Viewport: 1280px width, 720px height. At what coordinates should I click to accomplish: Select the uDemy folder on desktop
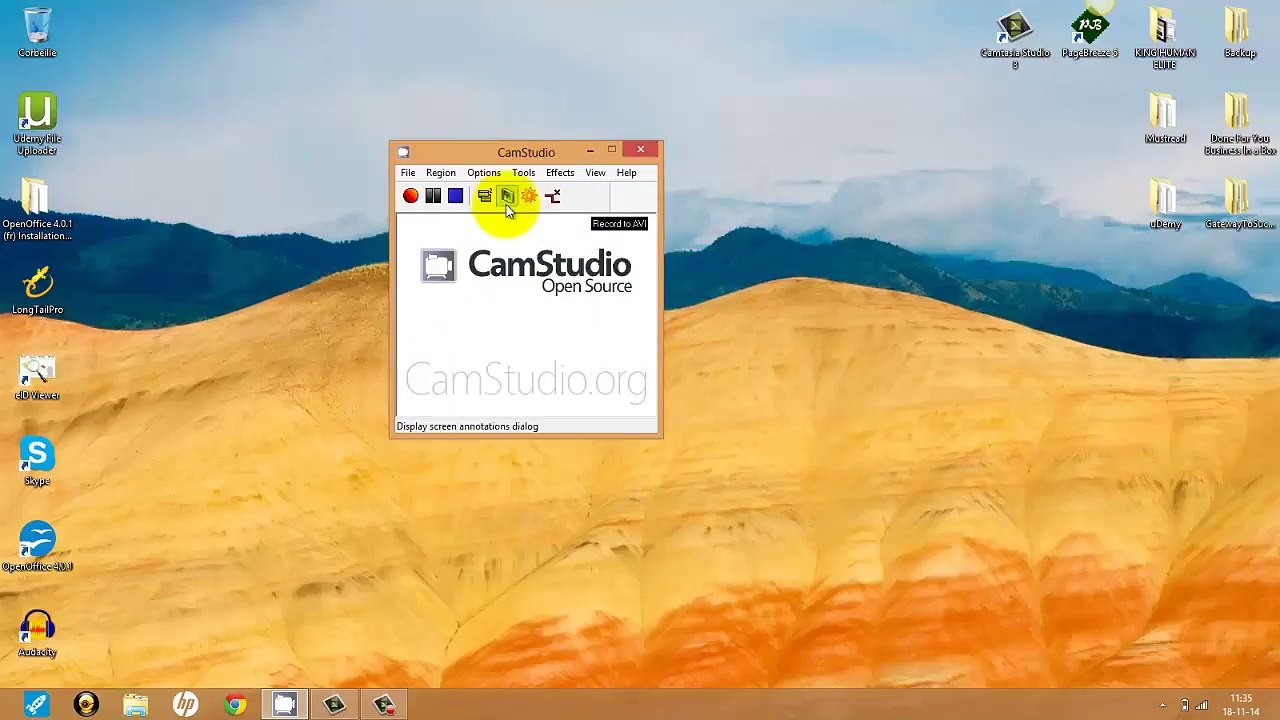[x=1165, y=205]
